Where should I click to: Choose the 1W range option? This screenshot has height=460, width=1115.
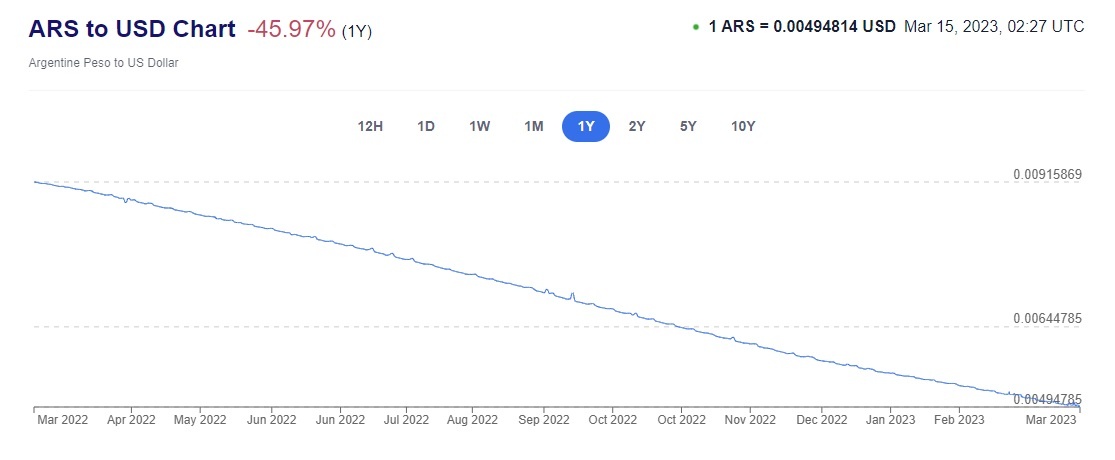pos(479,126)
